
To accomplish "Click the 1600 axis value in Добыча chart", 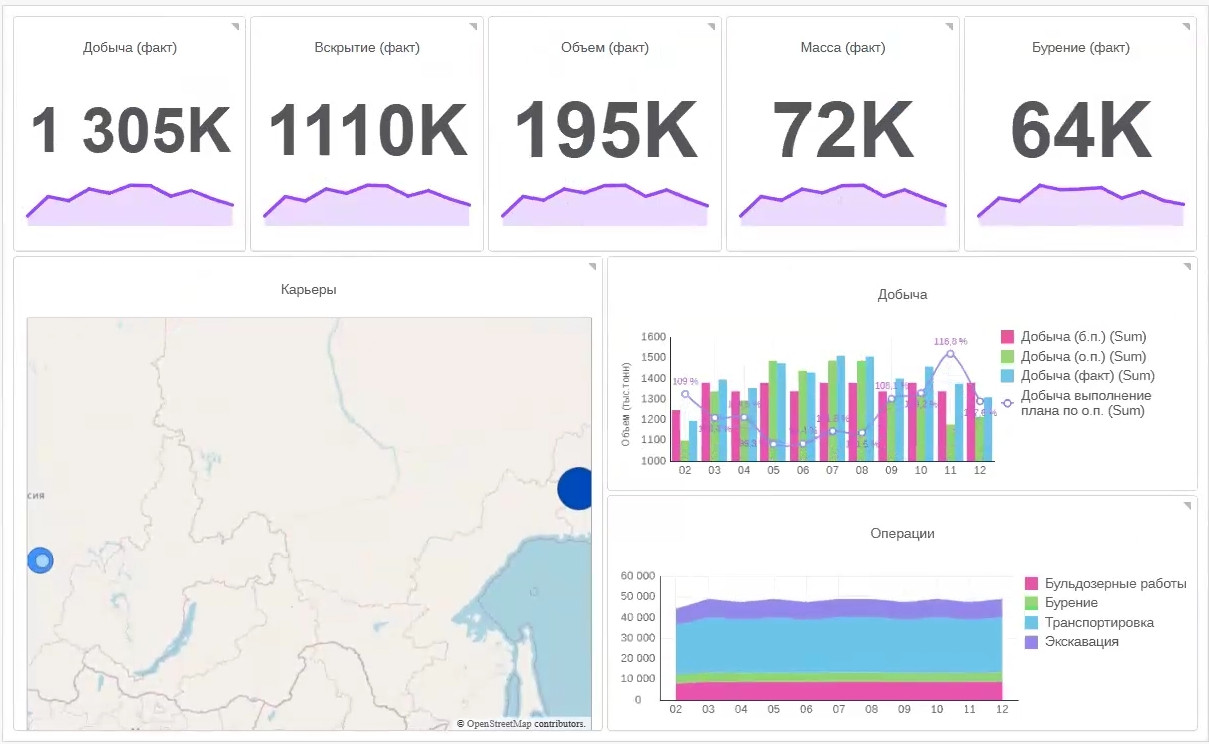I will click(x=653, y=337).
